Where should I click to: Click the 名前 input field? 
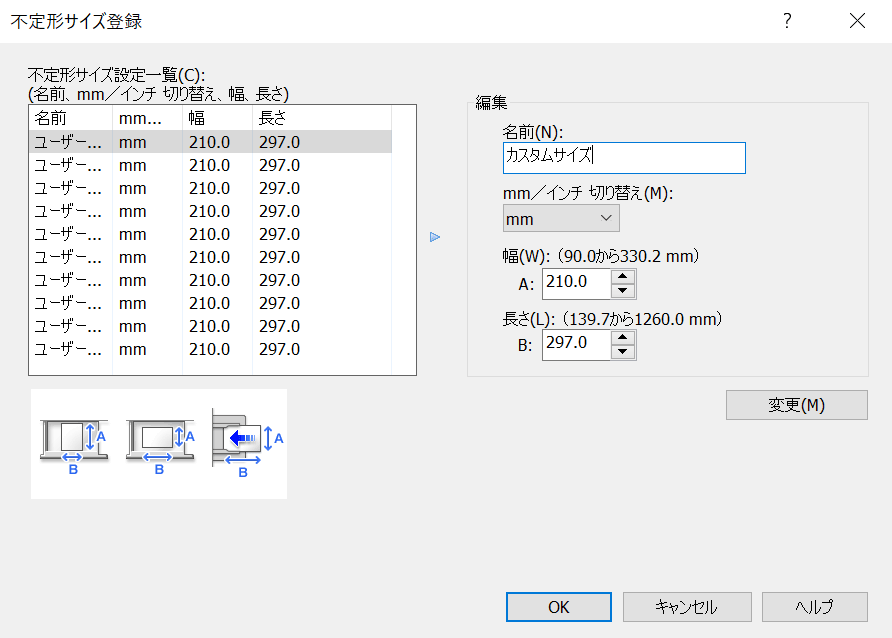pyautogui.click(x=624, y=157)
